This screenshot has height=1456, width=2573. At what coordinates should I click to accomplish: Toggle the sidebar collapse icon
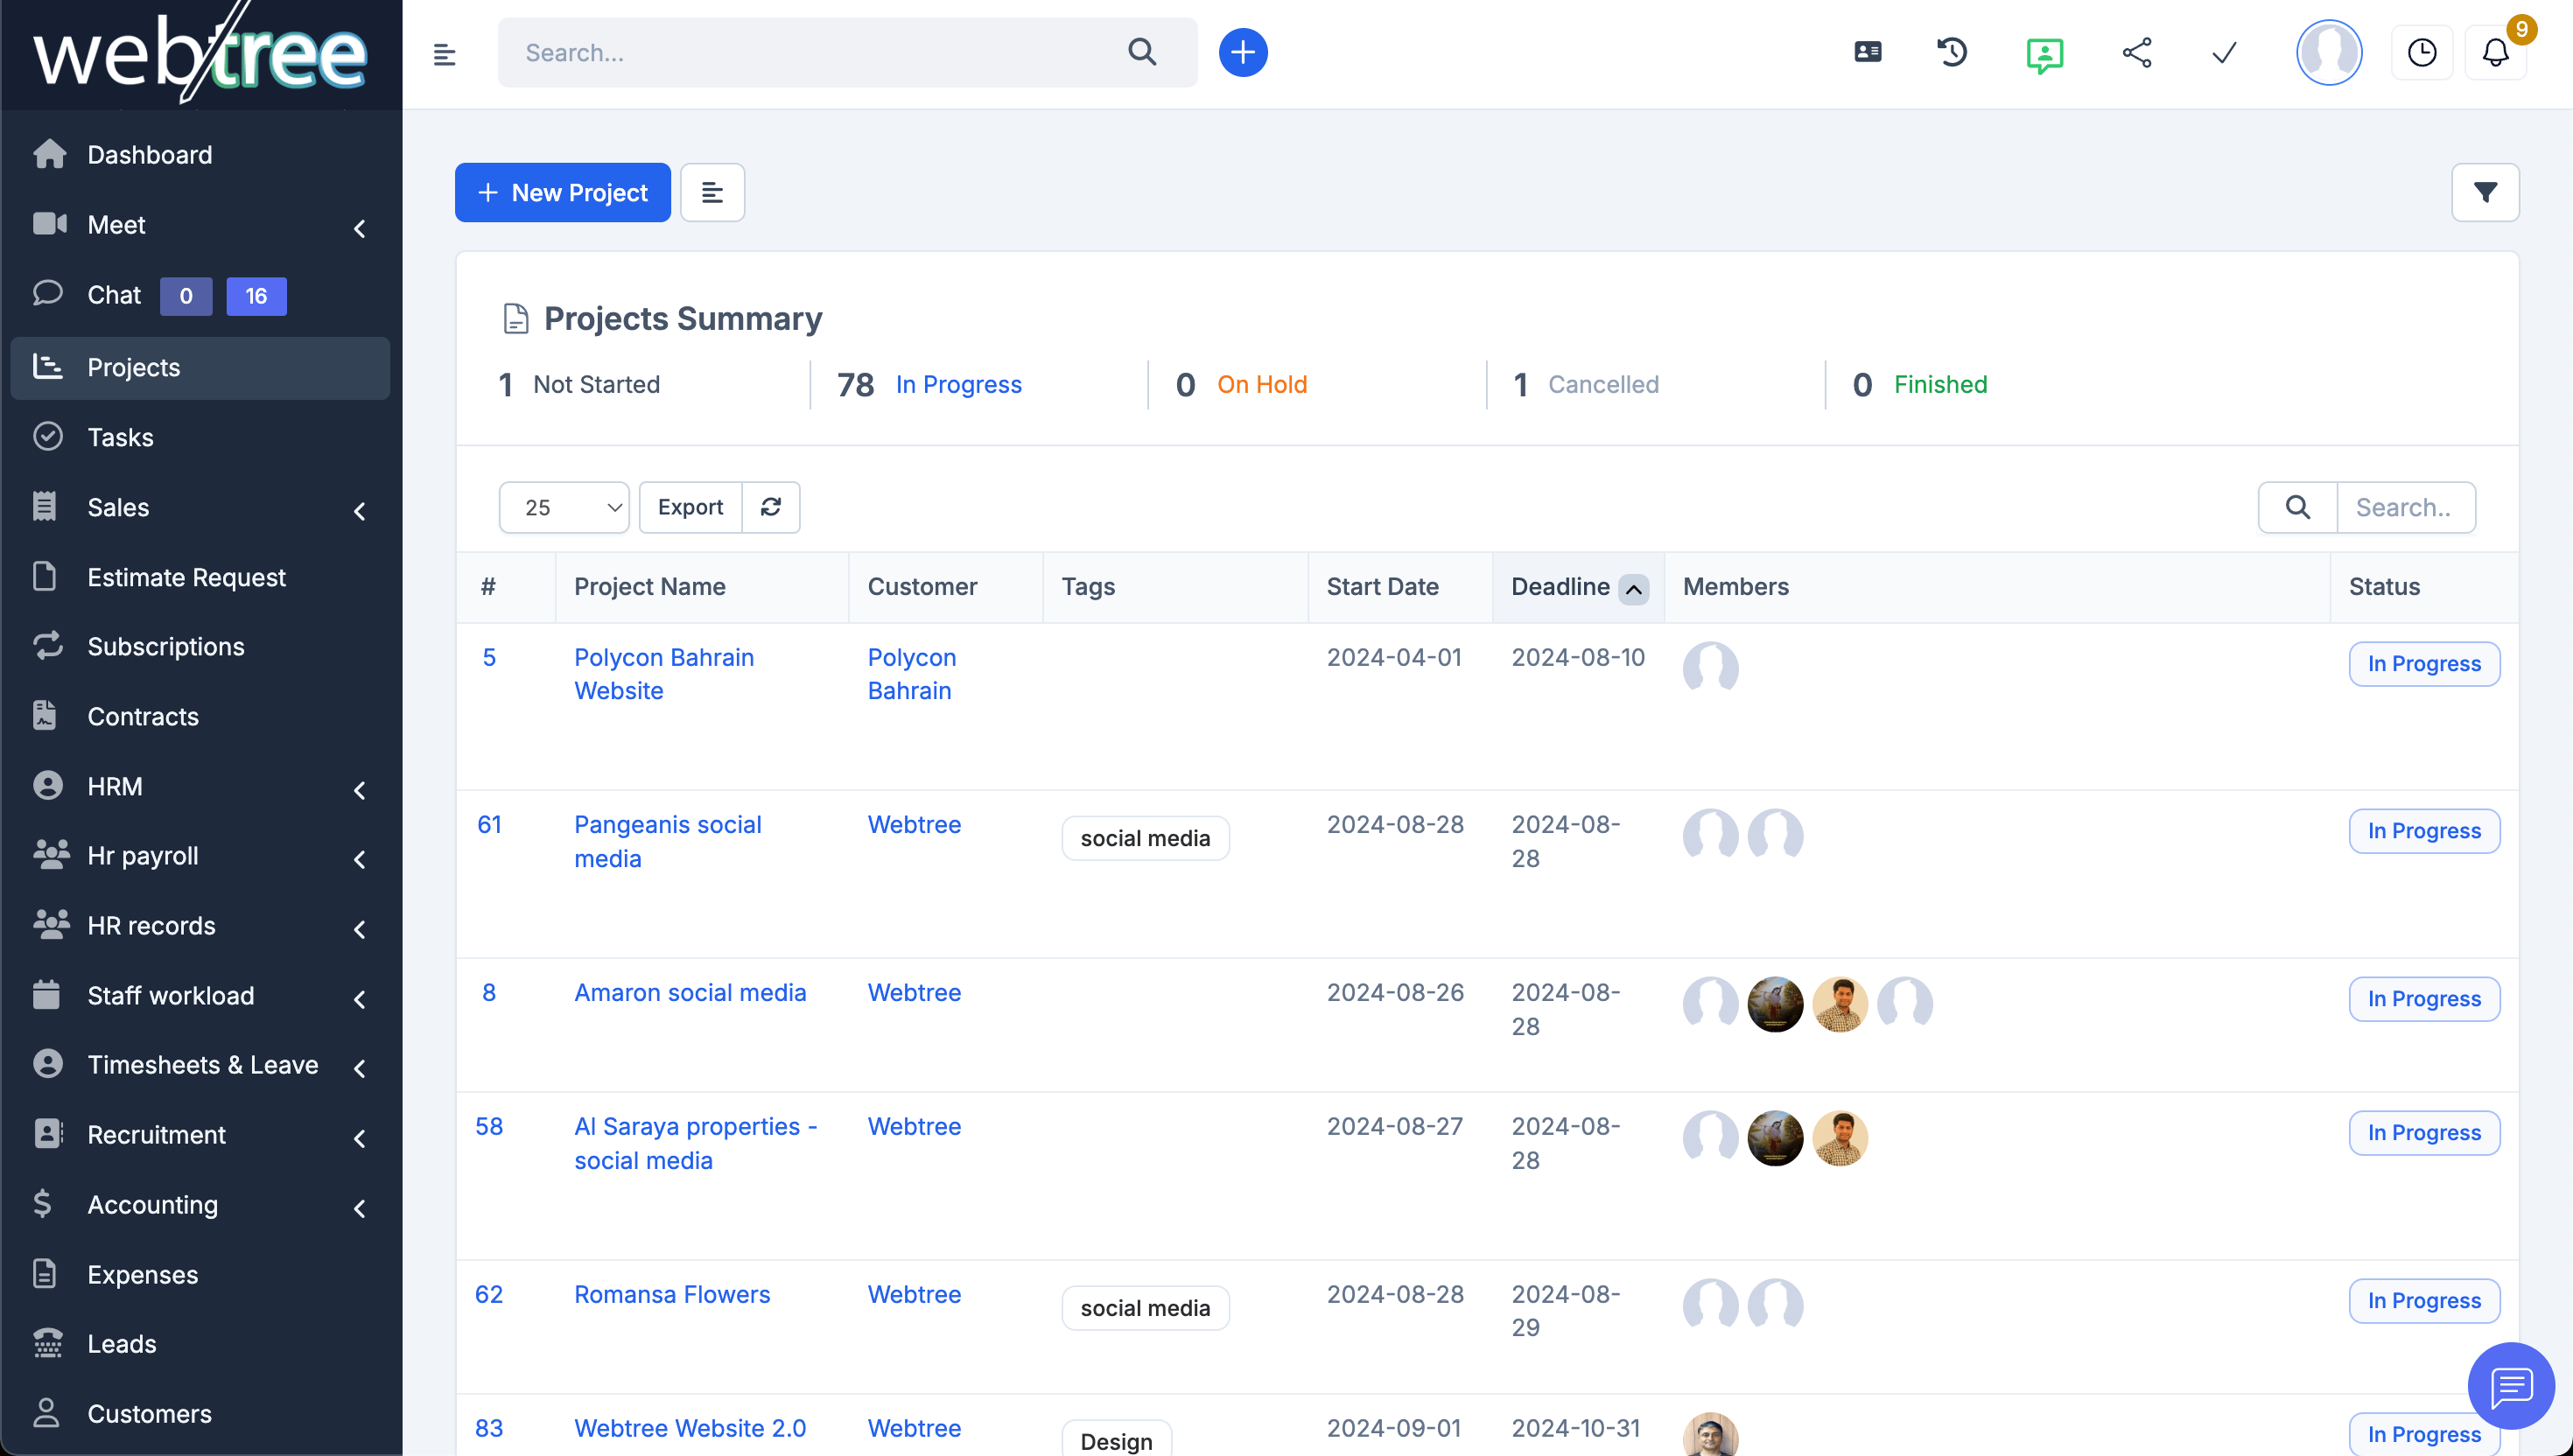coord(445,54)
